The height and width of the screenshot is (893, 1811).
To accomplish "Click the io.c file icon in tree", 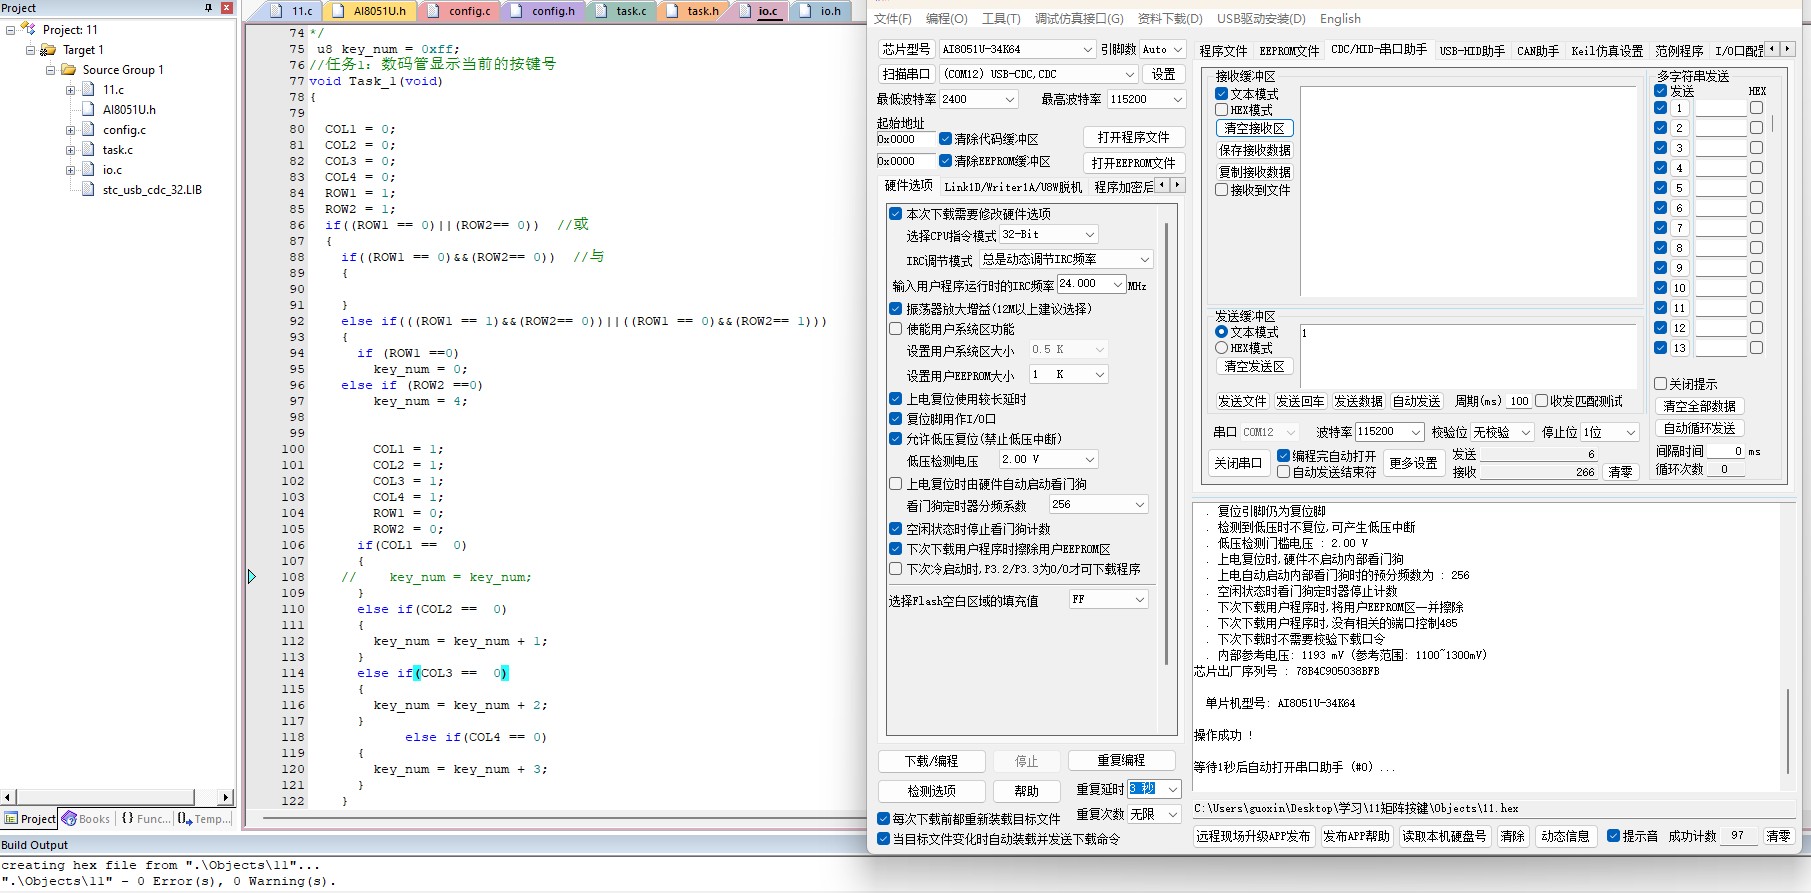I will (x=88, y=170).
